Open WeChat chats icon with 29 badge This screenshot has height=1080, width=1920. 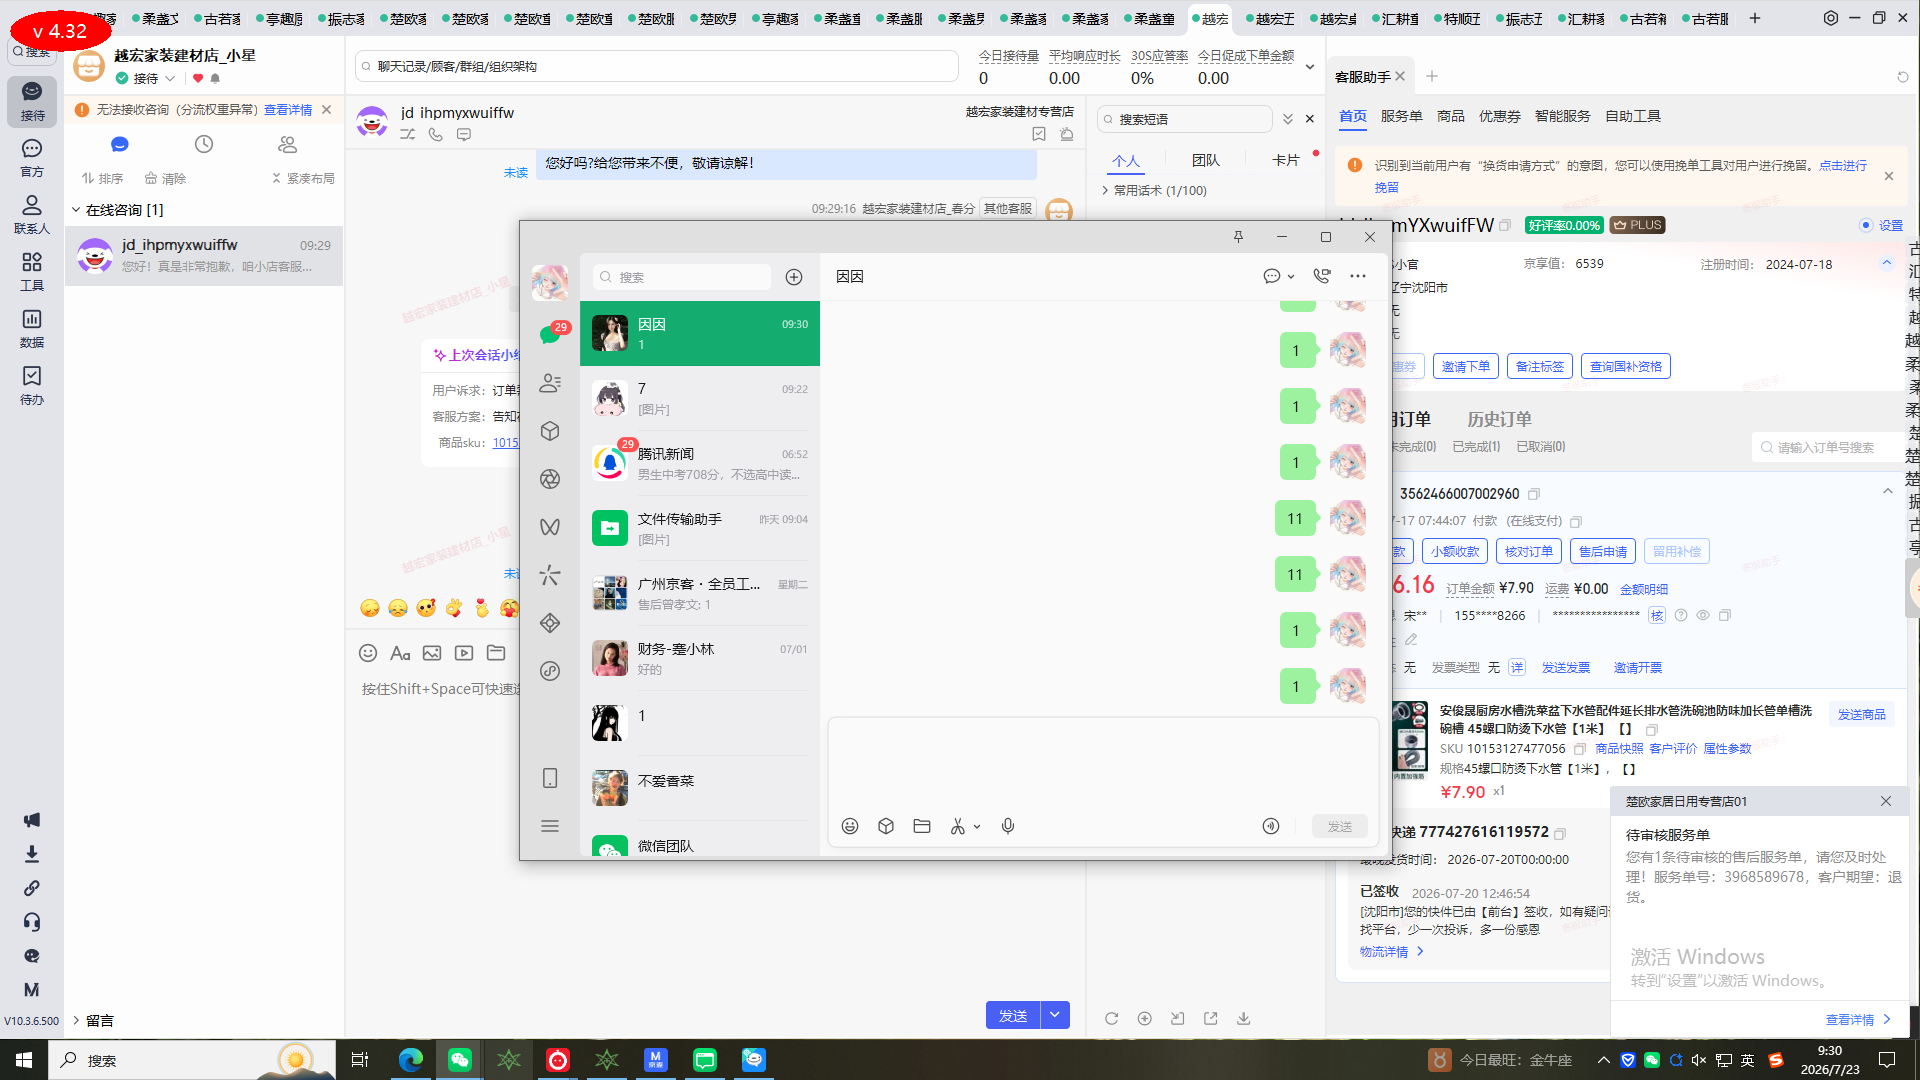click(x=550, y=334)
